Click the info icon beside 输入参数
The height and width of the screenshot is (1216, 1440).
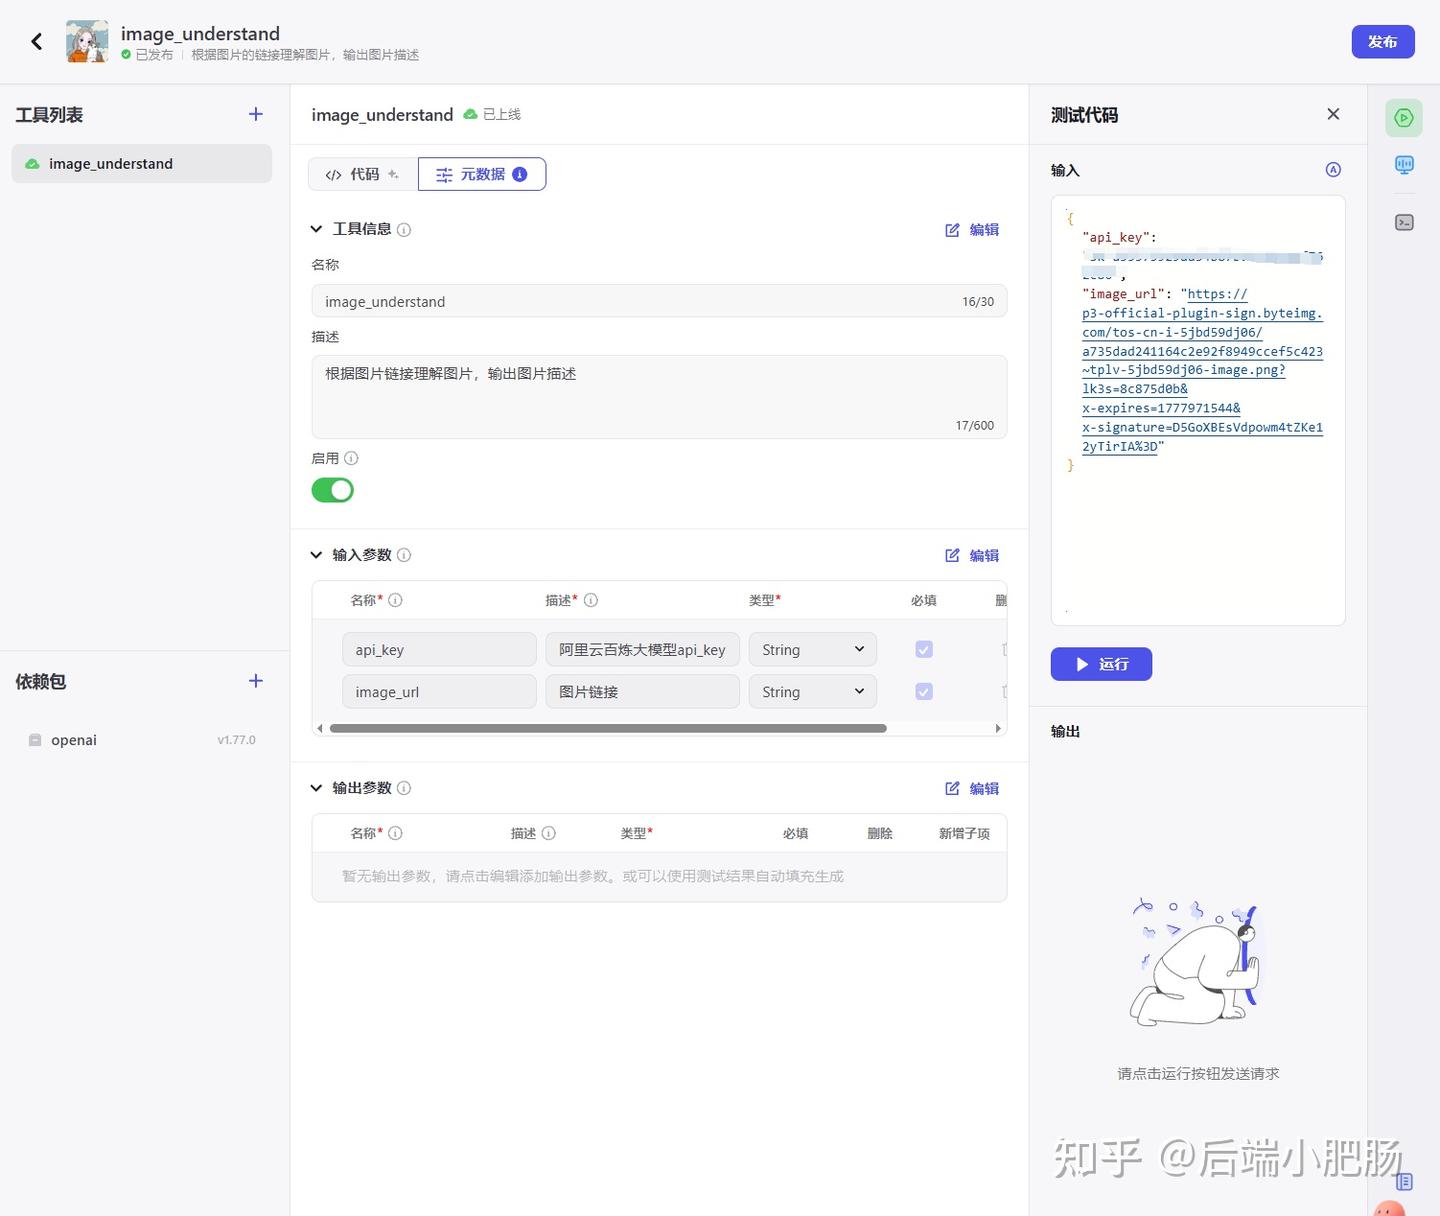pos(404,555)
